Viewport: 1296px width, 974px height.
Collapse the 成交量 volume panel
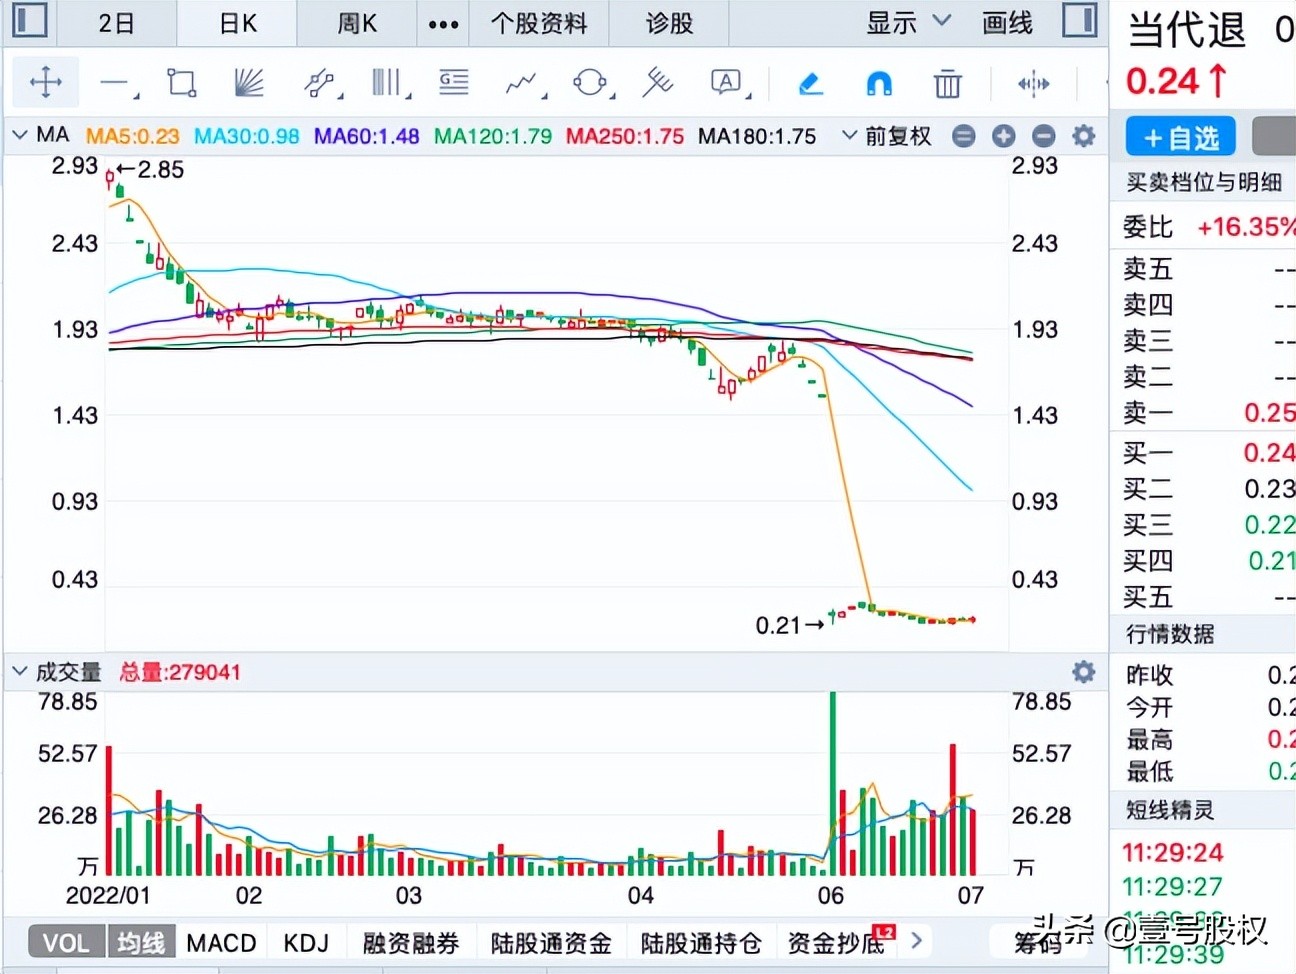coord(19,671)
